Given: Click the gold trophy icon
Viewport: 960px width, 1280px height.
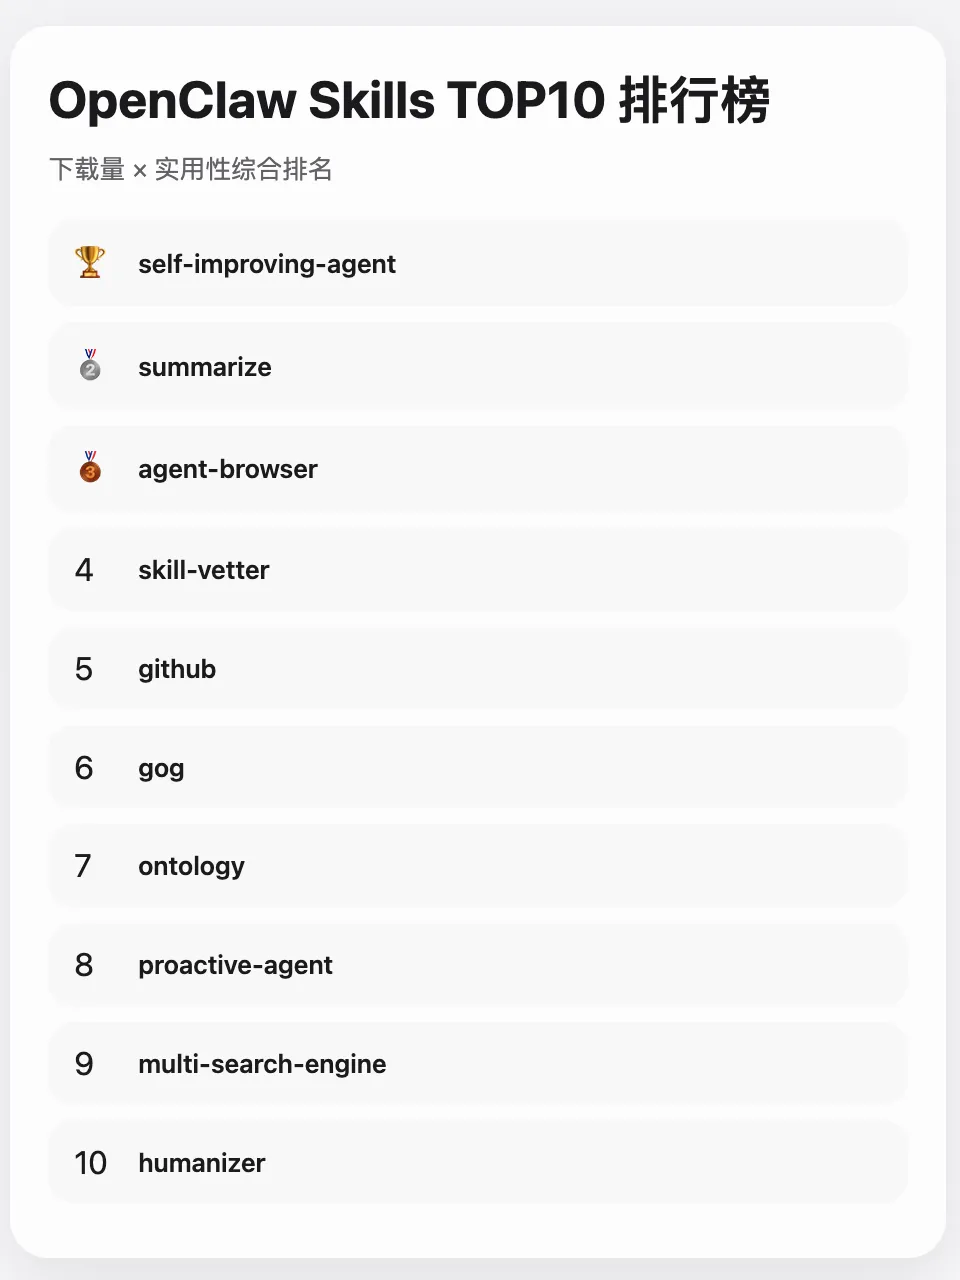Looking at the screenshot, I should [90, 263].
